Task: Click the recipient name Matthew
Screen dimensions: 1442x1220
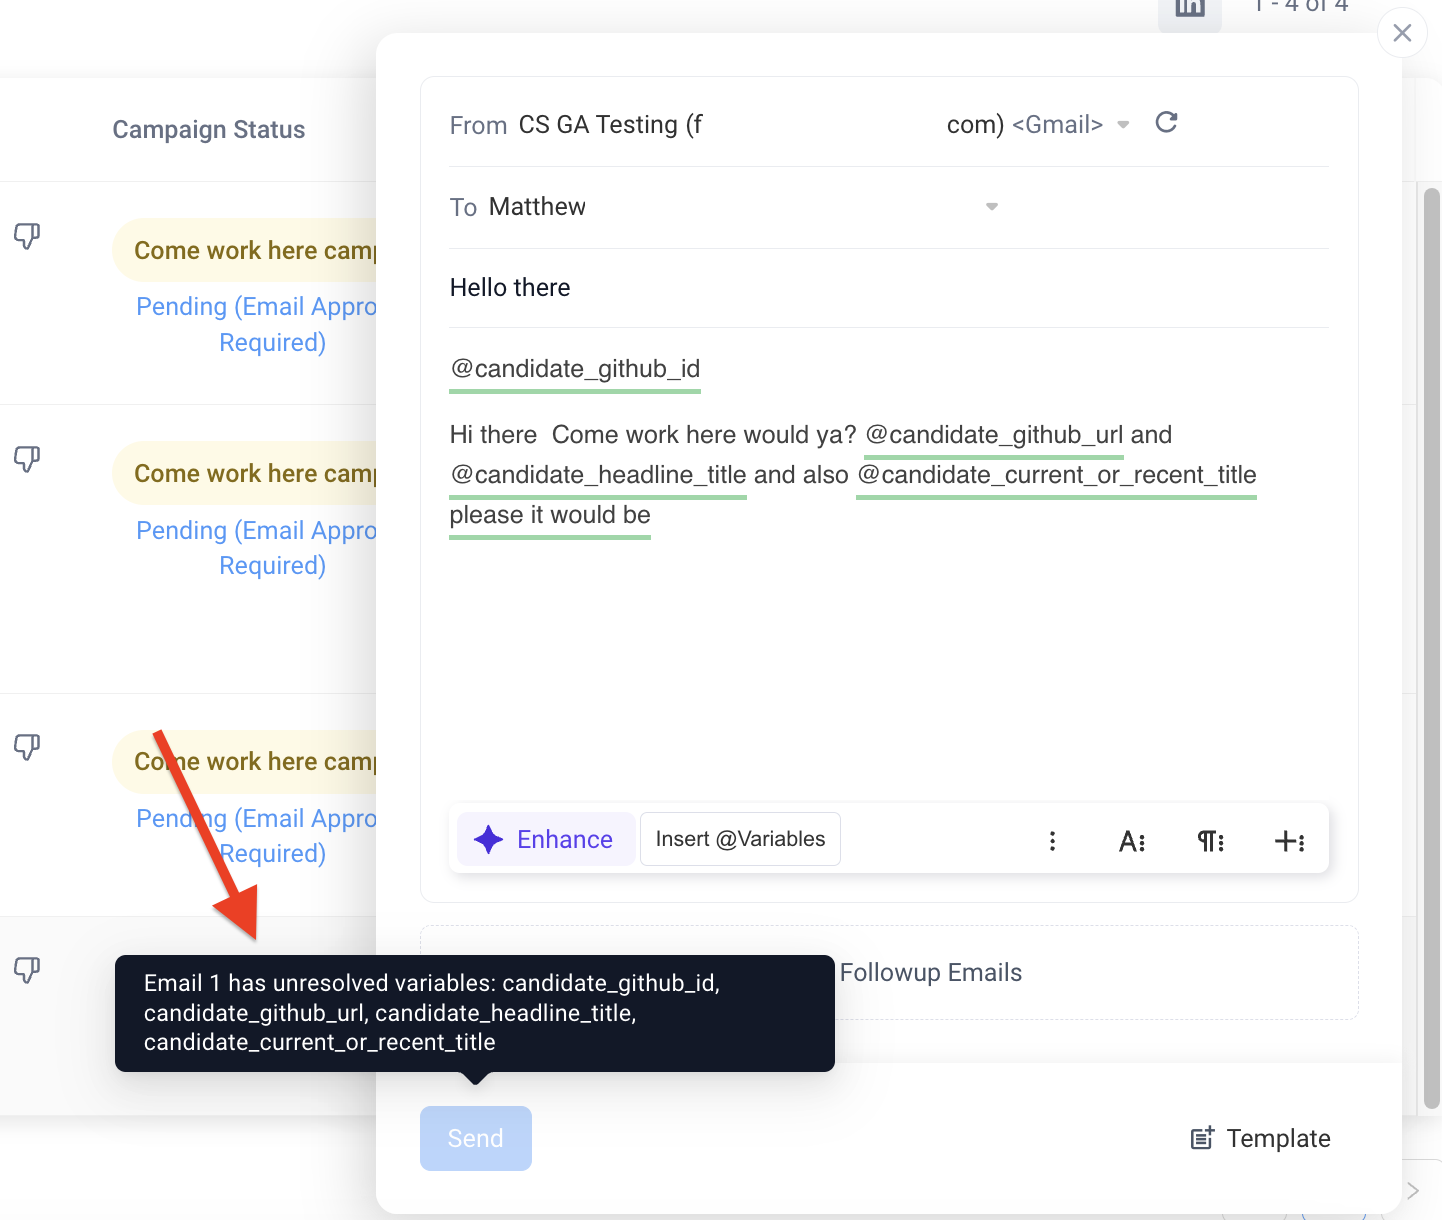Action: [x=537, y=207]
